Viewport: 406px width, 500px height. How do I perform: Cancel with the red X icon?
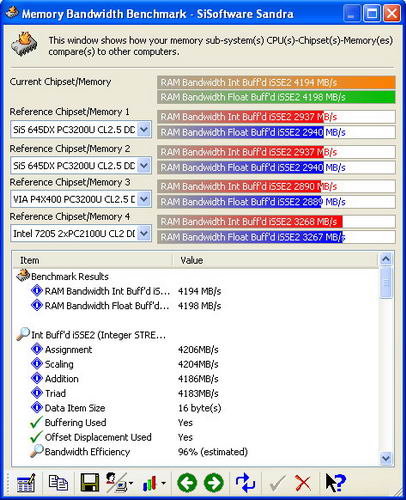tap(303, 483)
